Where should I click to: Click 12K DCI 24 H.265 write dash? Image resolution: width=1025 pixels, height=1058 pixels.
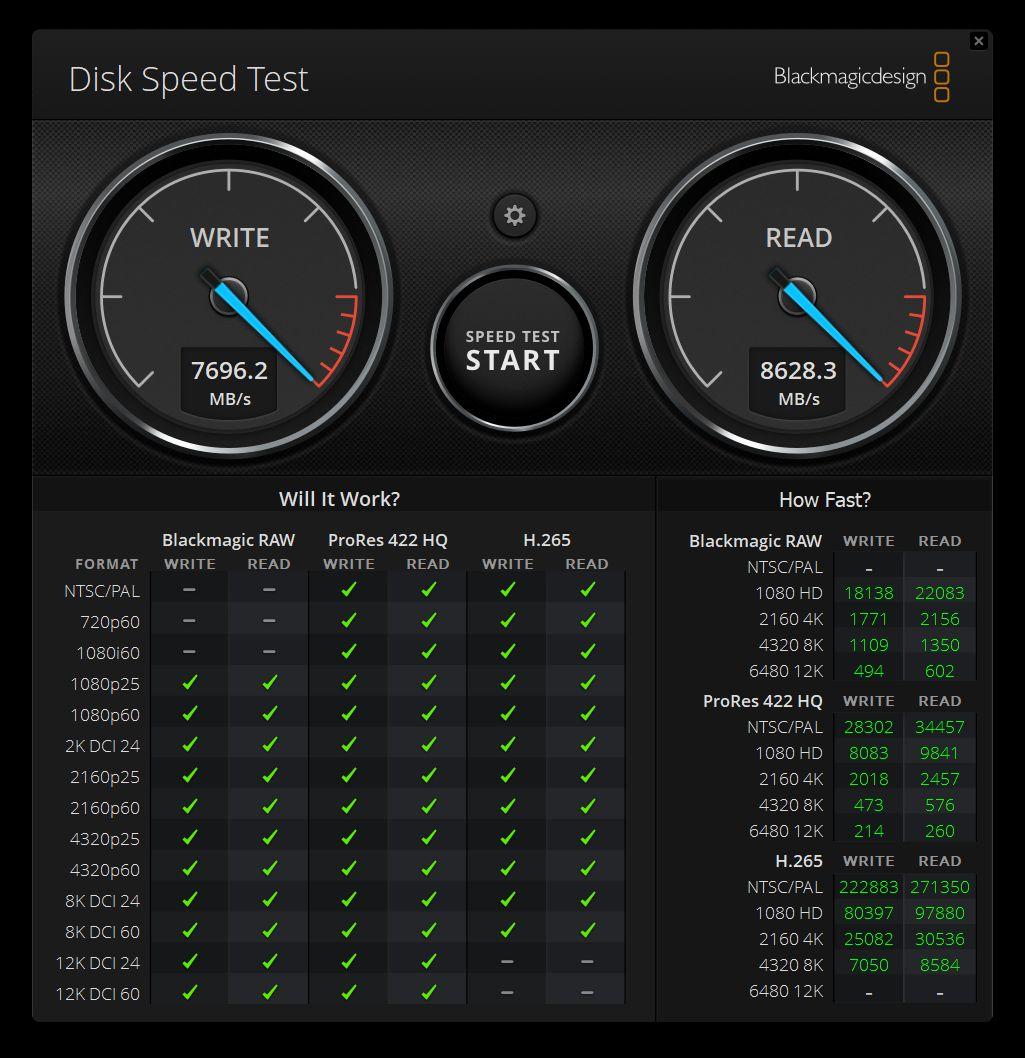coord(507,963)
